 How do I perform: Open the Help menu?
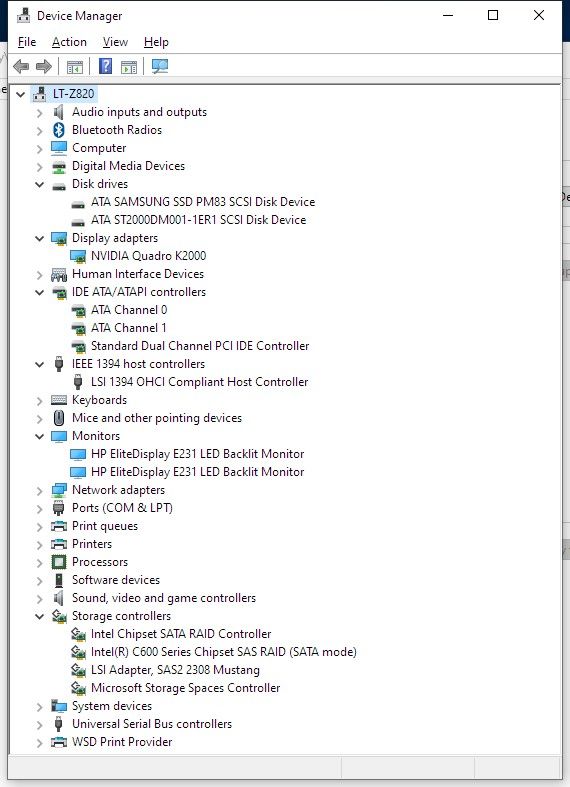coord(156,42)
